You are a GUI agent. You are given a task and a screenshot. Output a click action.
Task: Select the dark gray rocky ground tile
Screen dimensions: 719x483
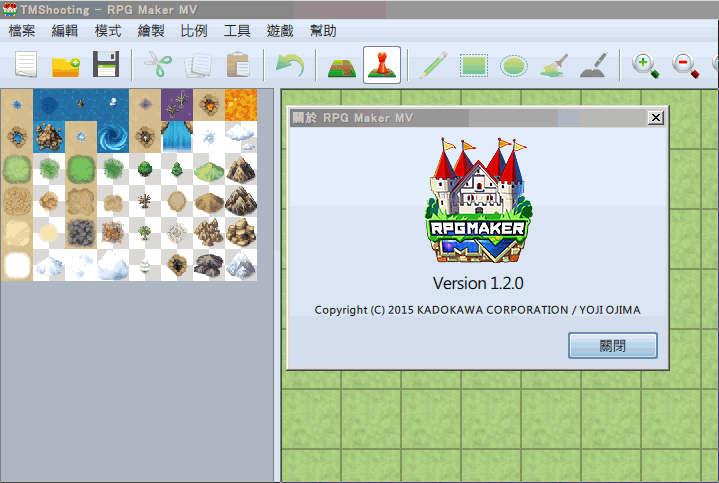[81, 233]
